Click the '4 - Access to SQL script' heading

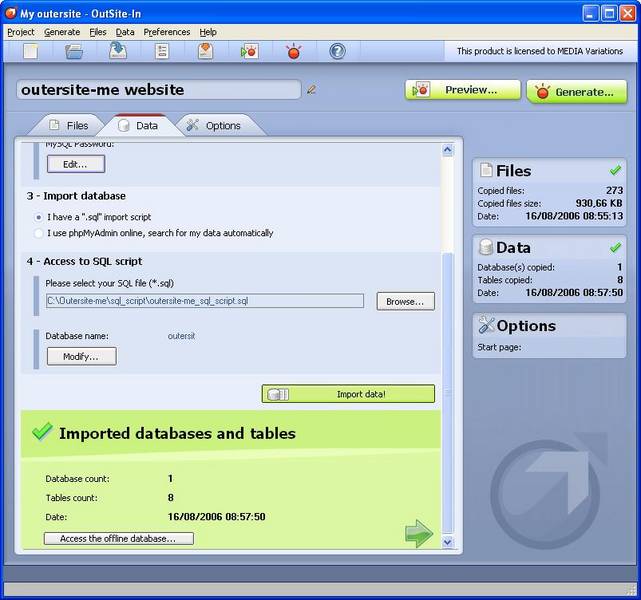click(x=84, y=261)
